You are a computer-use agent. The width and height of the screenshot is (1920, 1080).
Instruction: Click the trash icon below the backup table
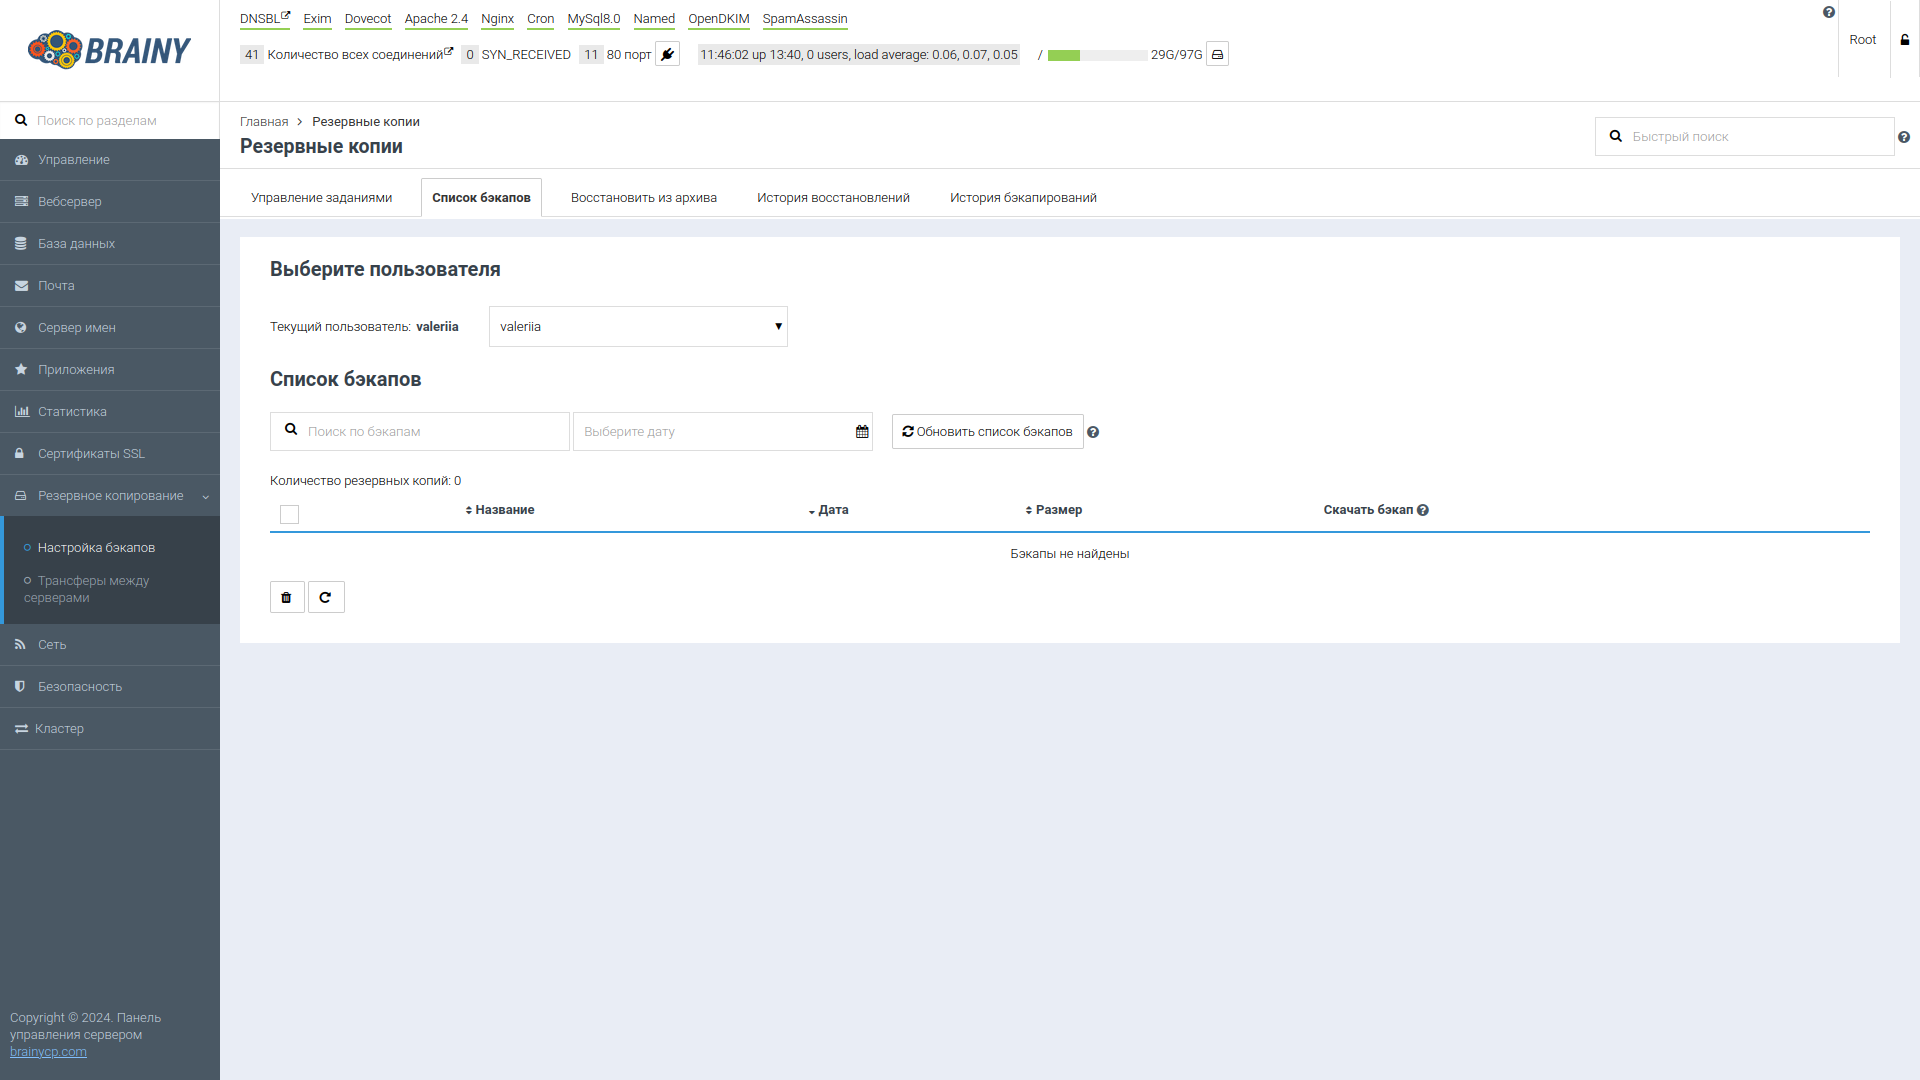click(287, 597)
